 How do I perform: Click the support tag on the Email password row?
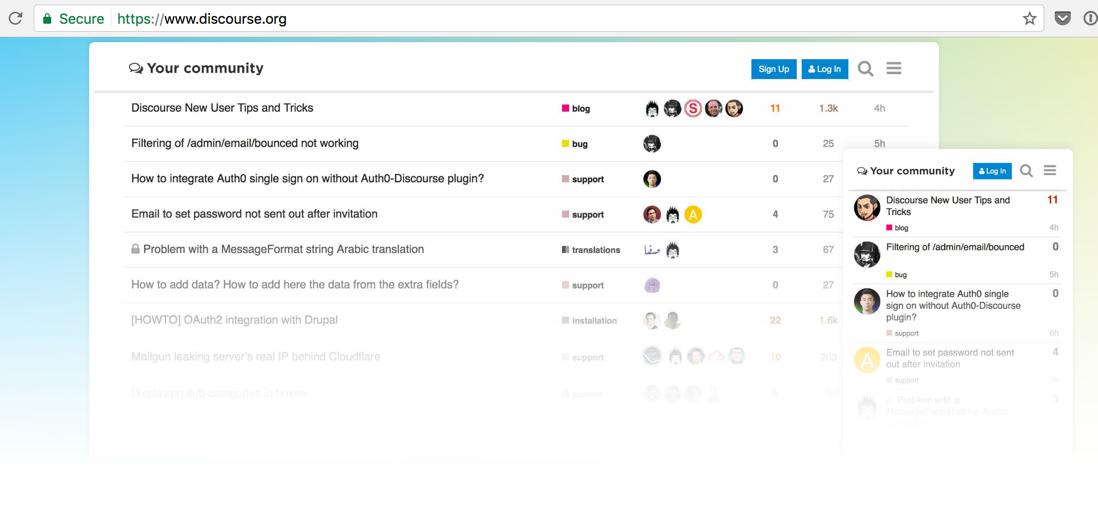pos(583,215)
